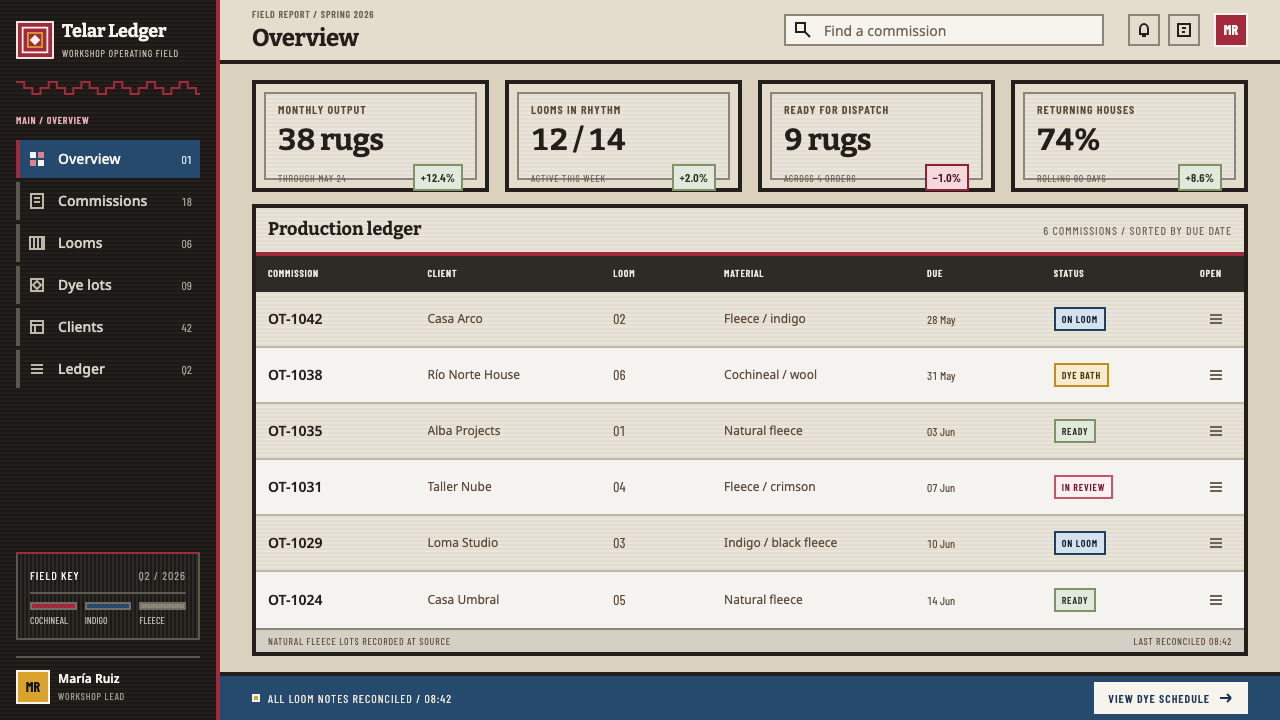
Task: Open row menu for OT-1024
Action: [1216, 600]
